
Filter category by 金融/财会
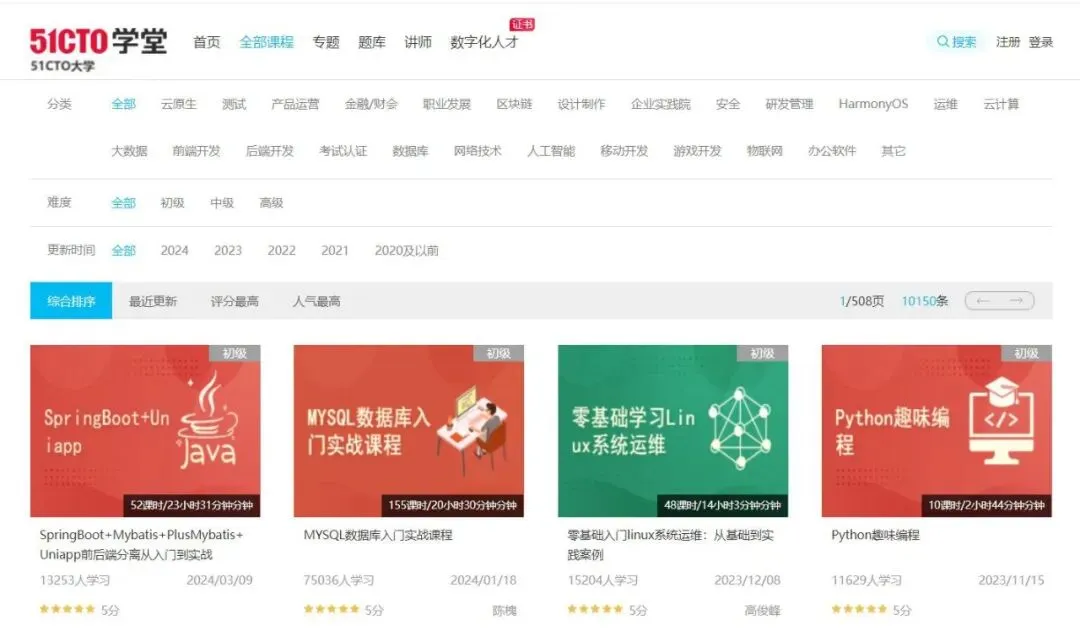click(371, 104)
